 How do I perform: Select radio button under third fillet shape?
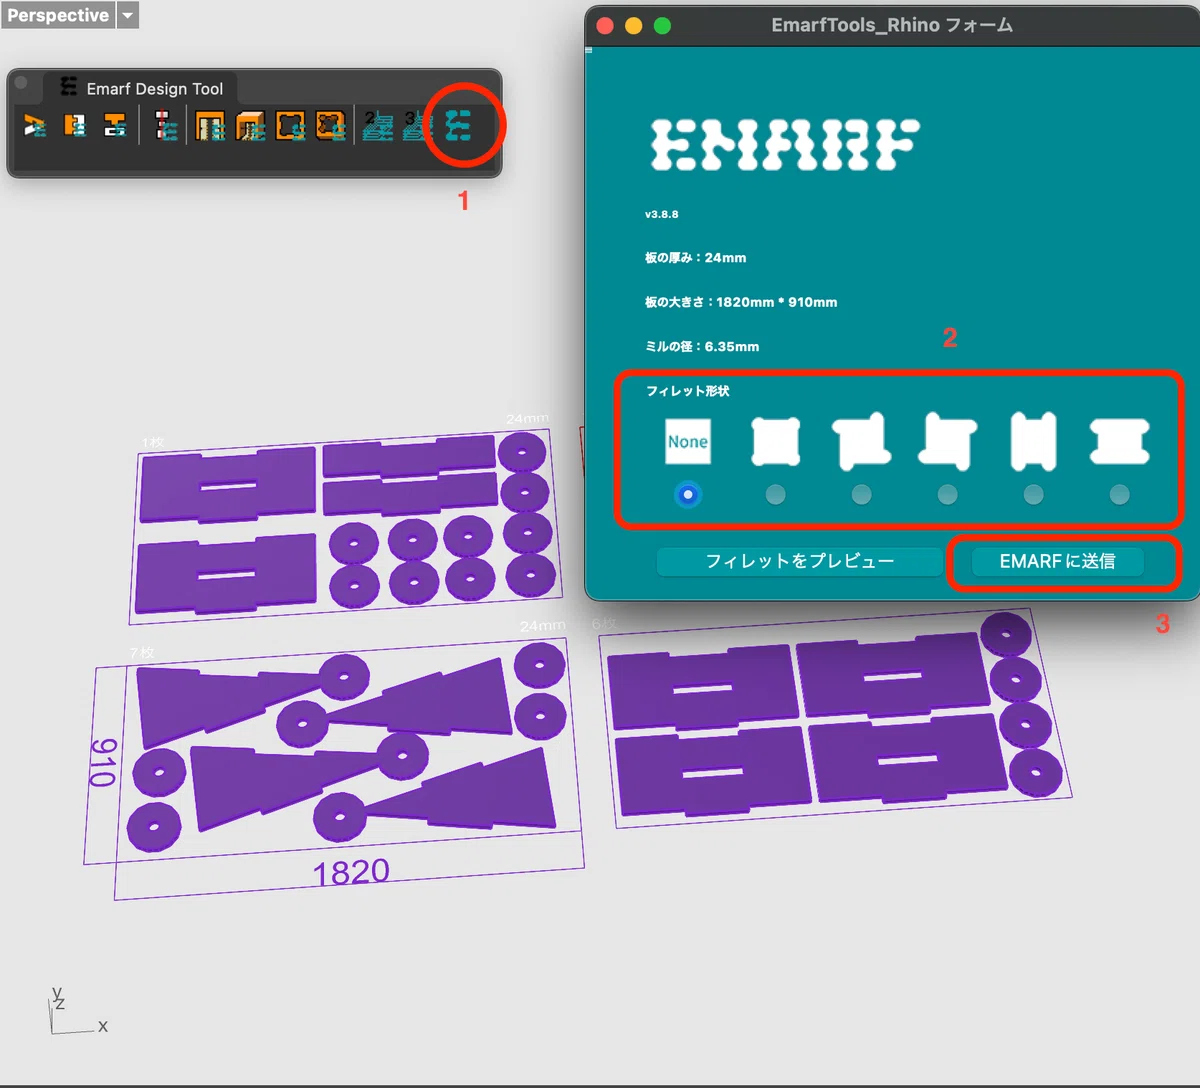[861, 494]
